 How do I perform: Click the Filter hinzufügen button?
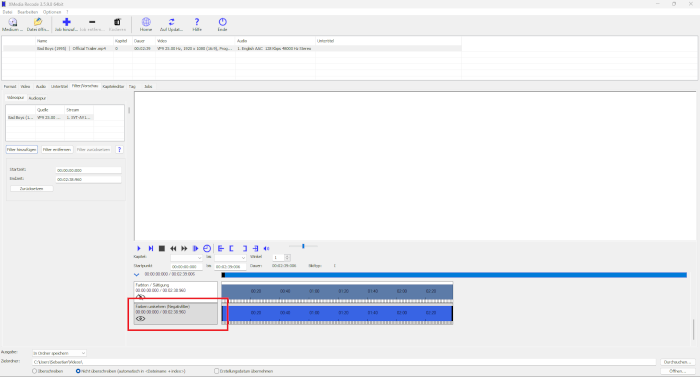click(21, 150)
